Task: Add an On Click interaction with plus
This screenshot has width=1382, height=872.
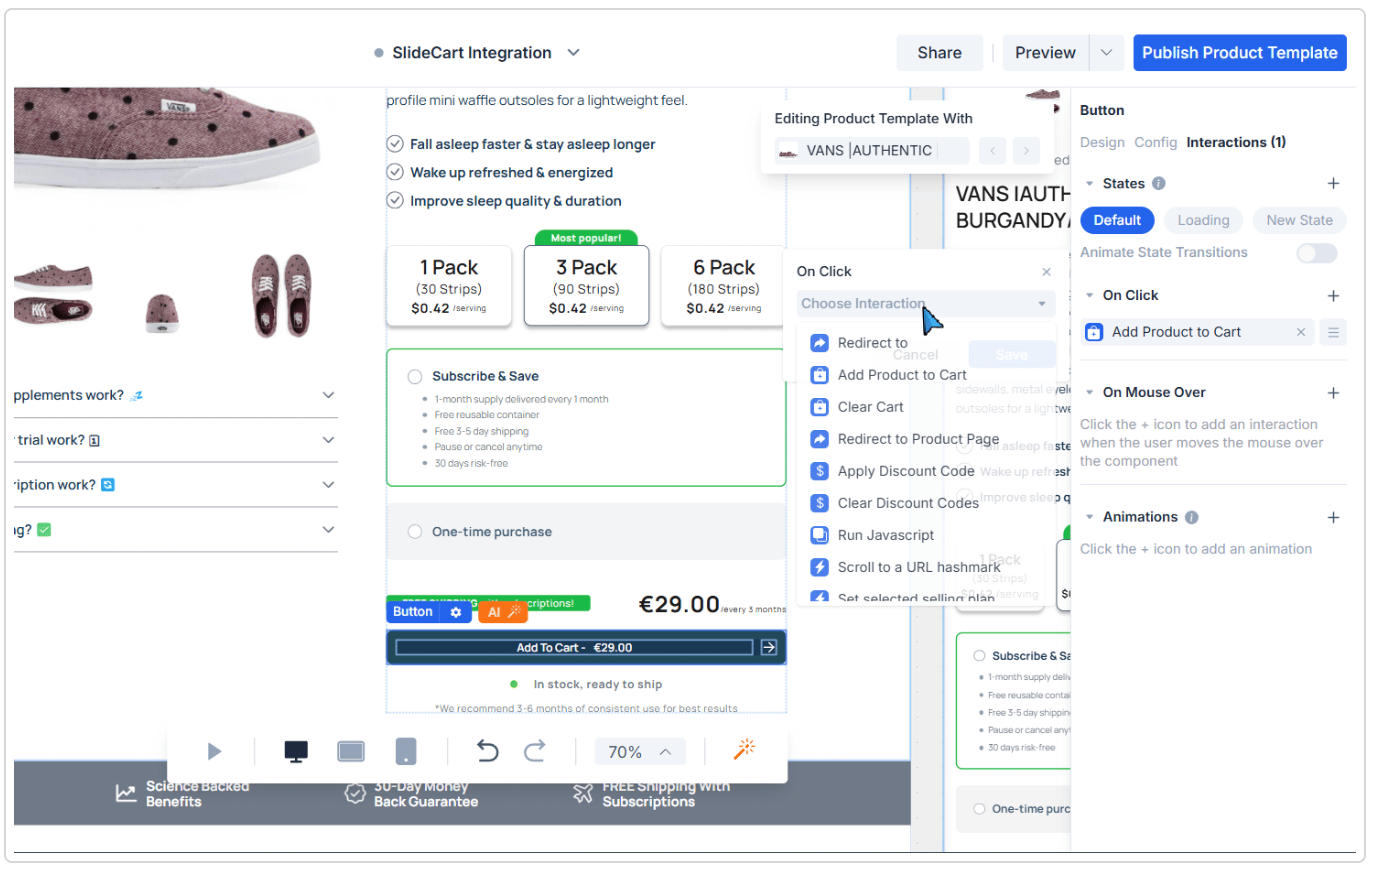Action: point(1333,296)
